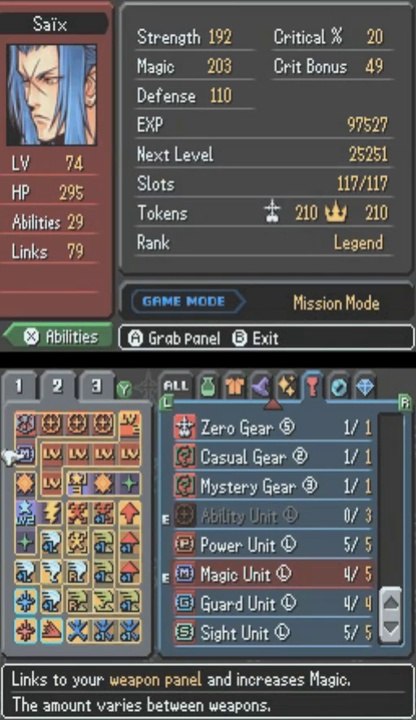Select Magic Unit in panel list
The width and height of the screenshot is (416, 720).
(x=274, y=574)
